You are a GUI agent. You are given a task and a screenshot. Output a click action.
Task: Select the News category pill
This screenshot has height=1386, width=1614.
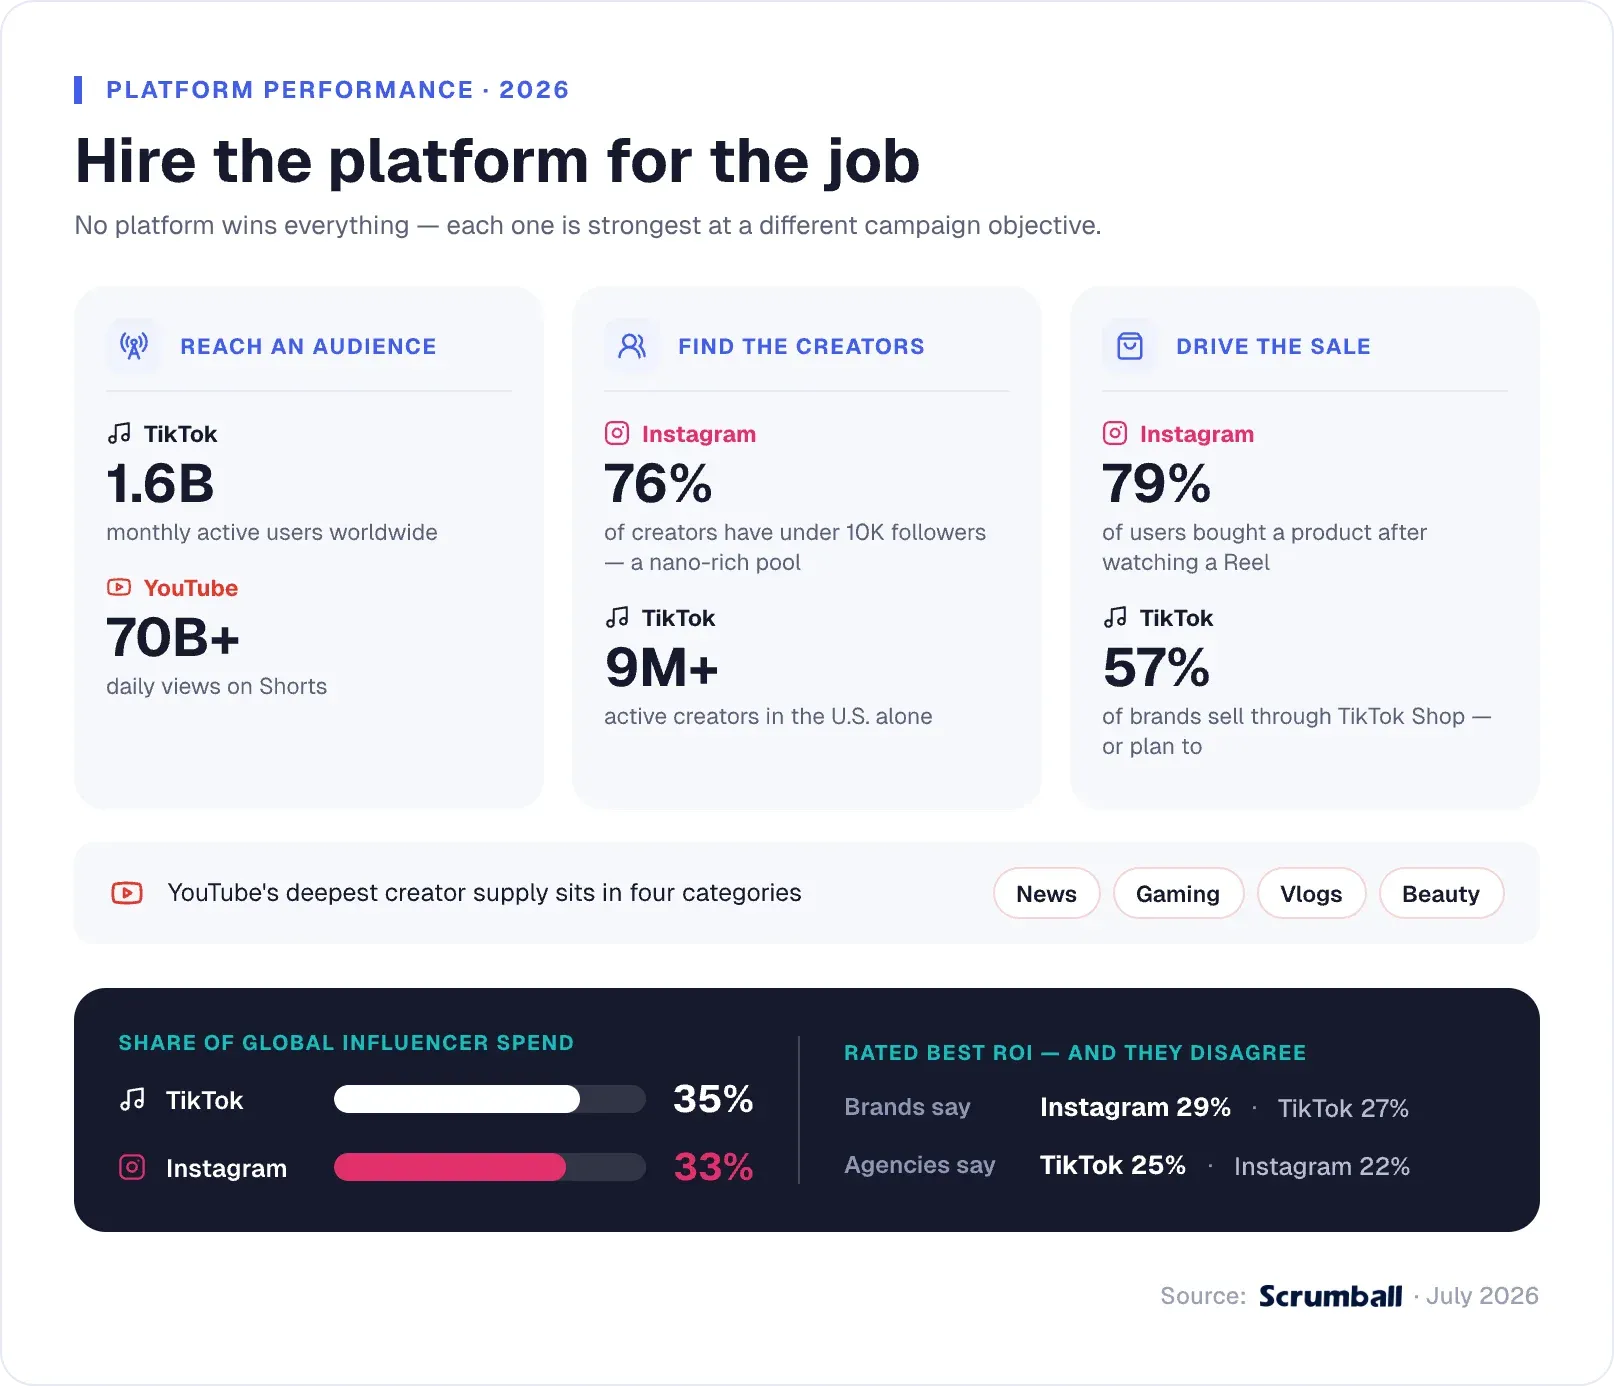point(1047,893)
